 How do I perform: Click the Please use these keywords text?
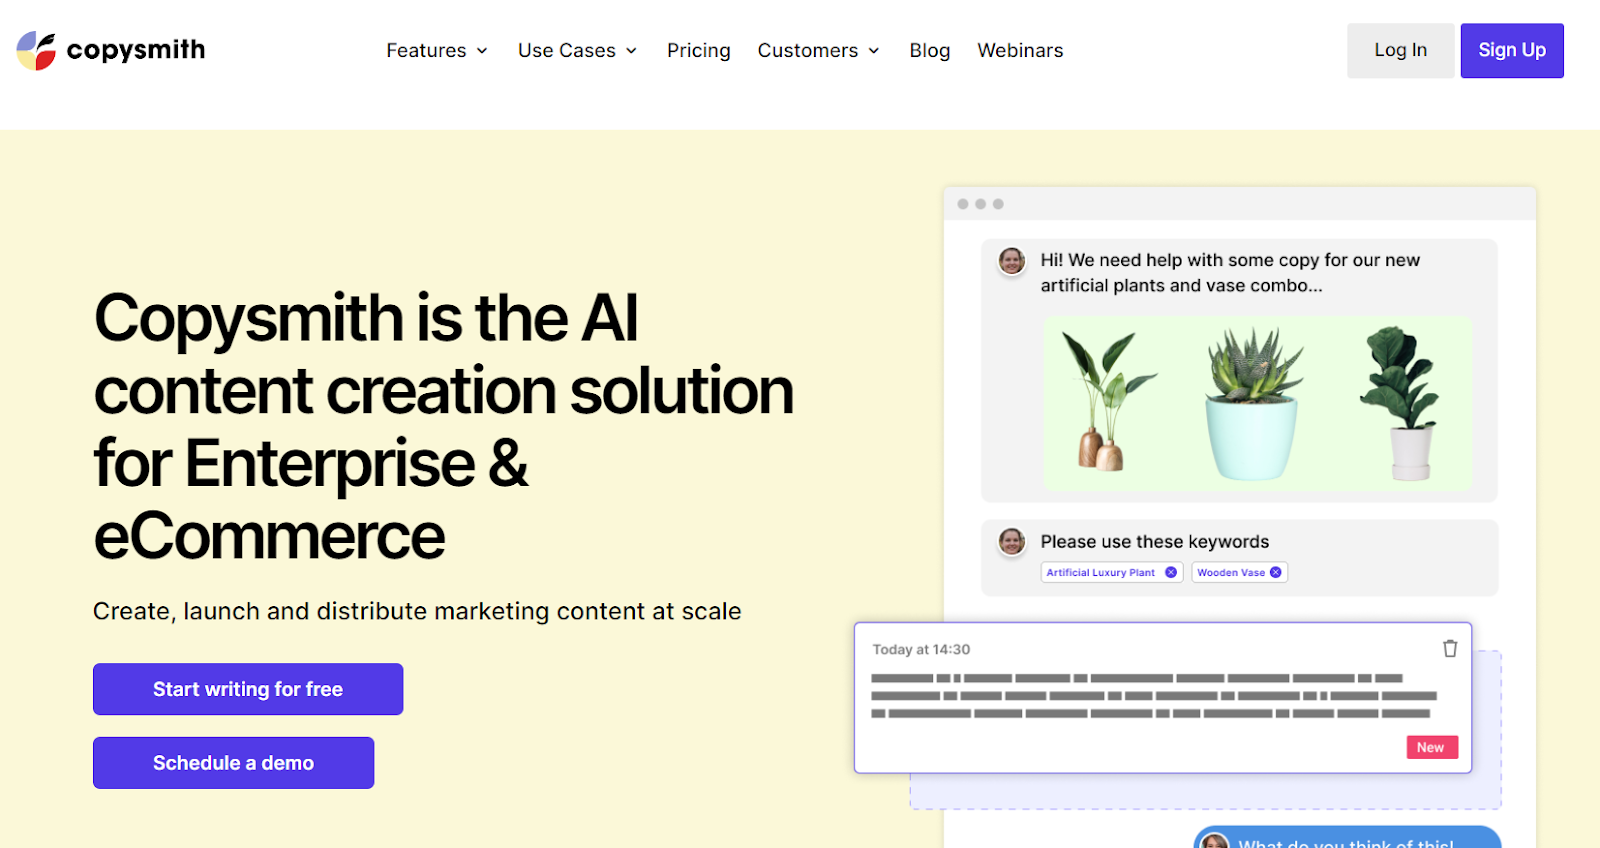pos(1155,542)
